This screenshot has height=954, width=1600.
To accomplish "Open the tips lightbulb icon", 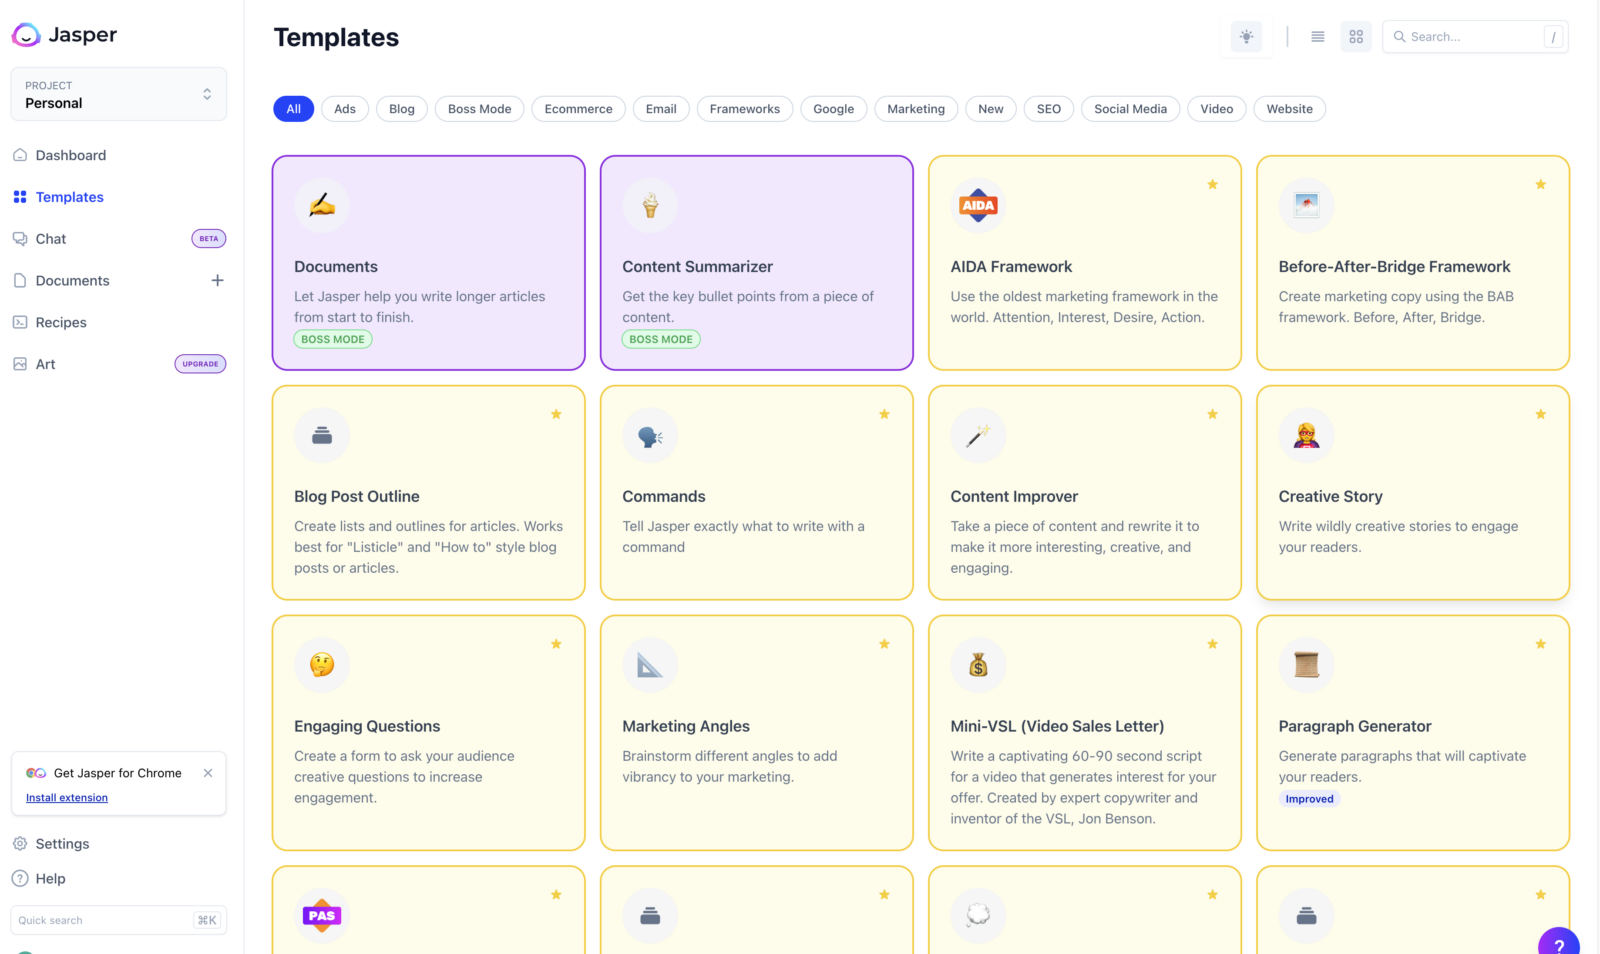I will click(x=1245, y=36).
